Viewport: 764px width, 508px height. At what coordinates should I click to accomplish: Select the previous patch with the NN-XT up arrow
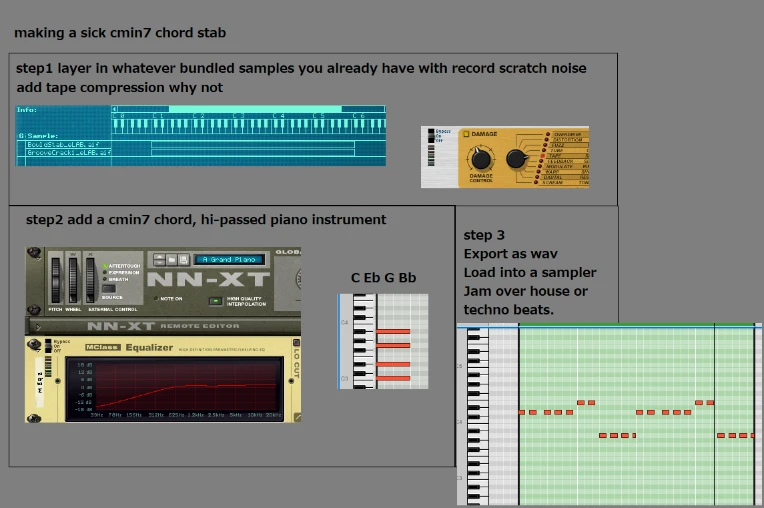pyautogui.click(x=159, y=257)
